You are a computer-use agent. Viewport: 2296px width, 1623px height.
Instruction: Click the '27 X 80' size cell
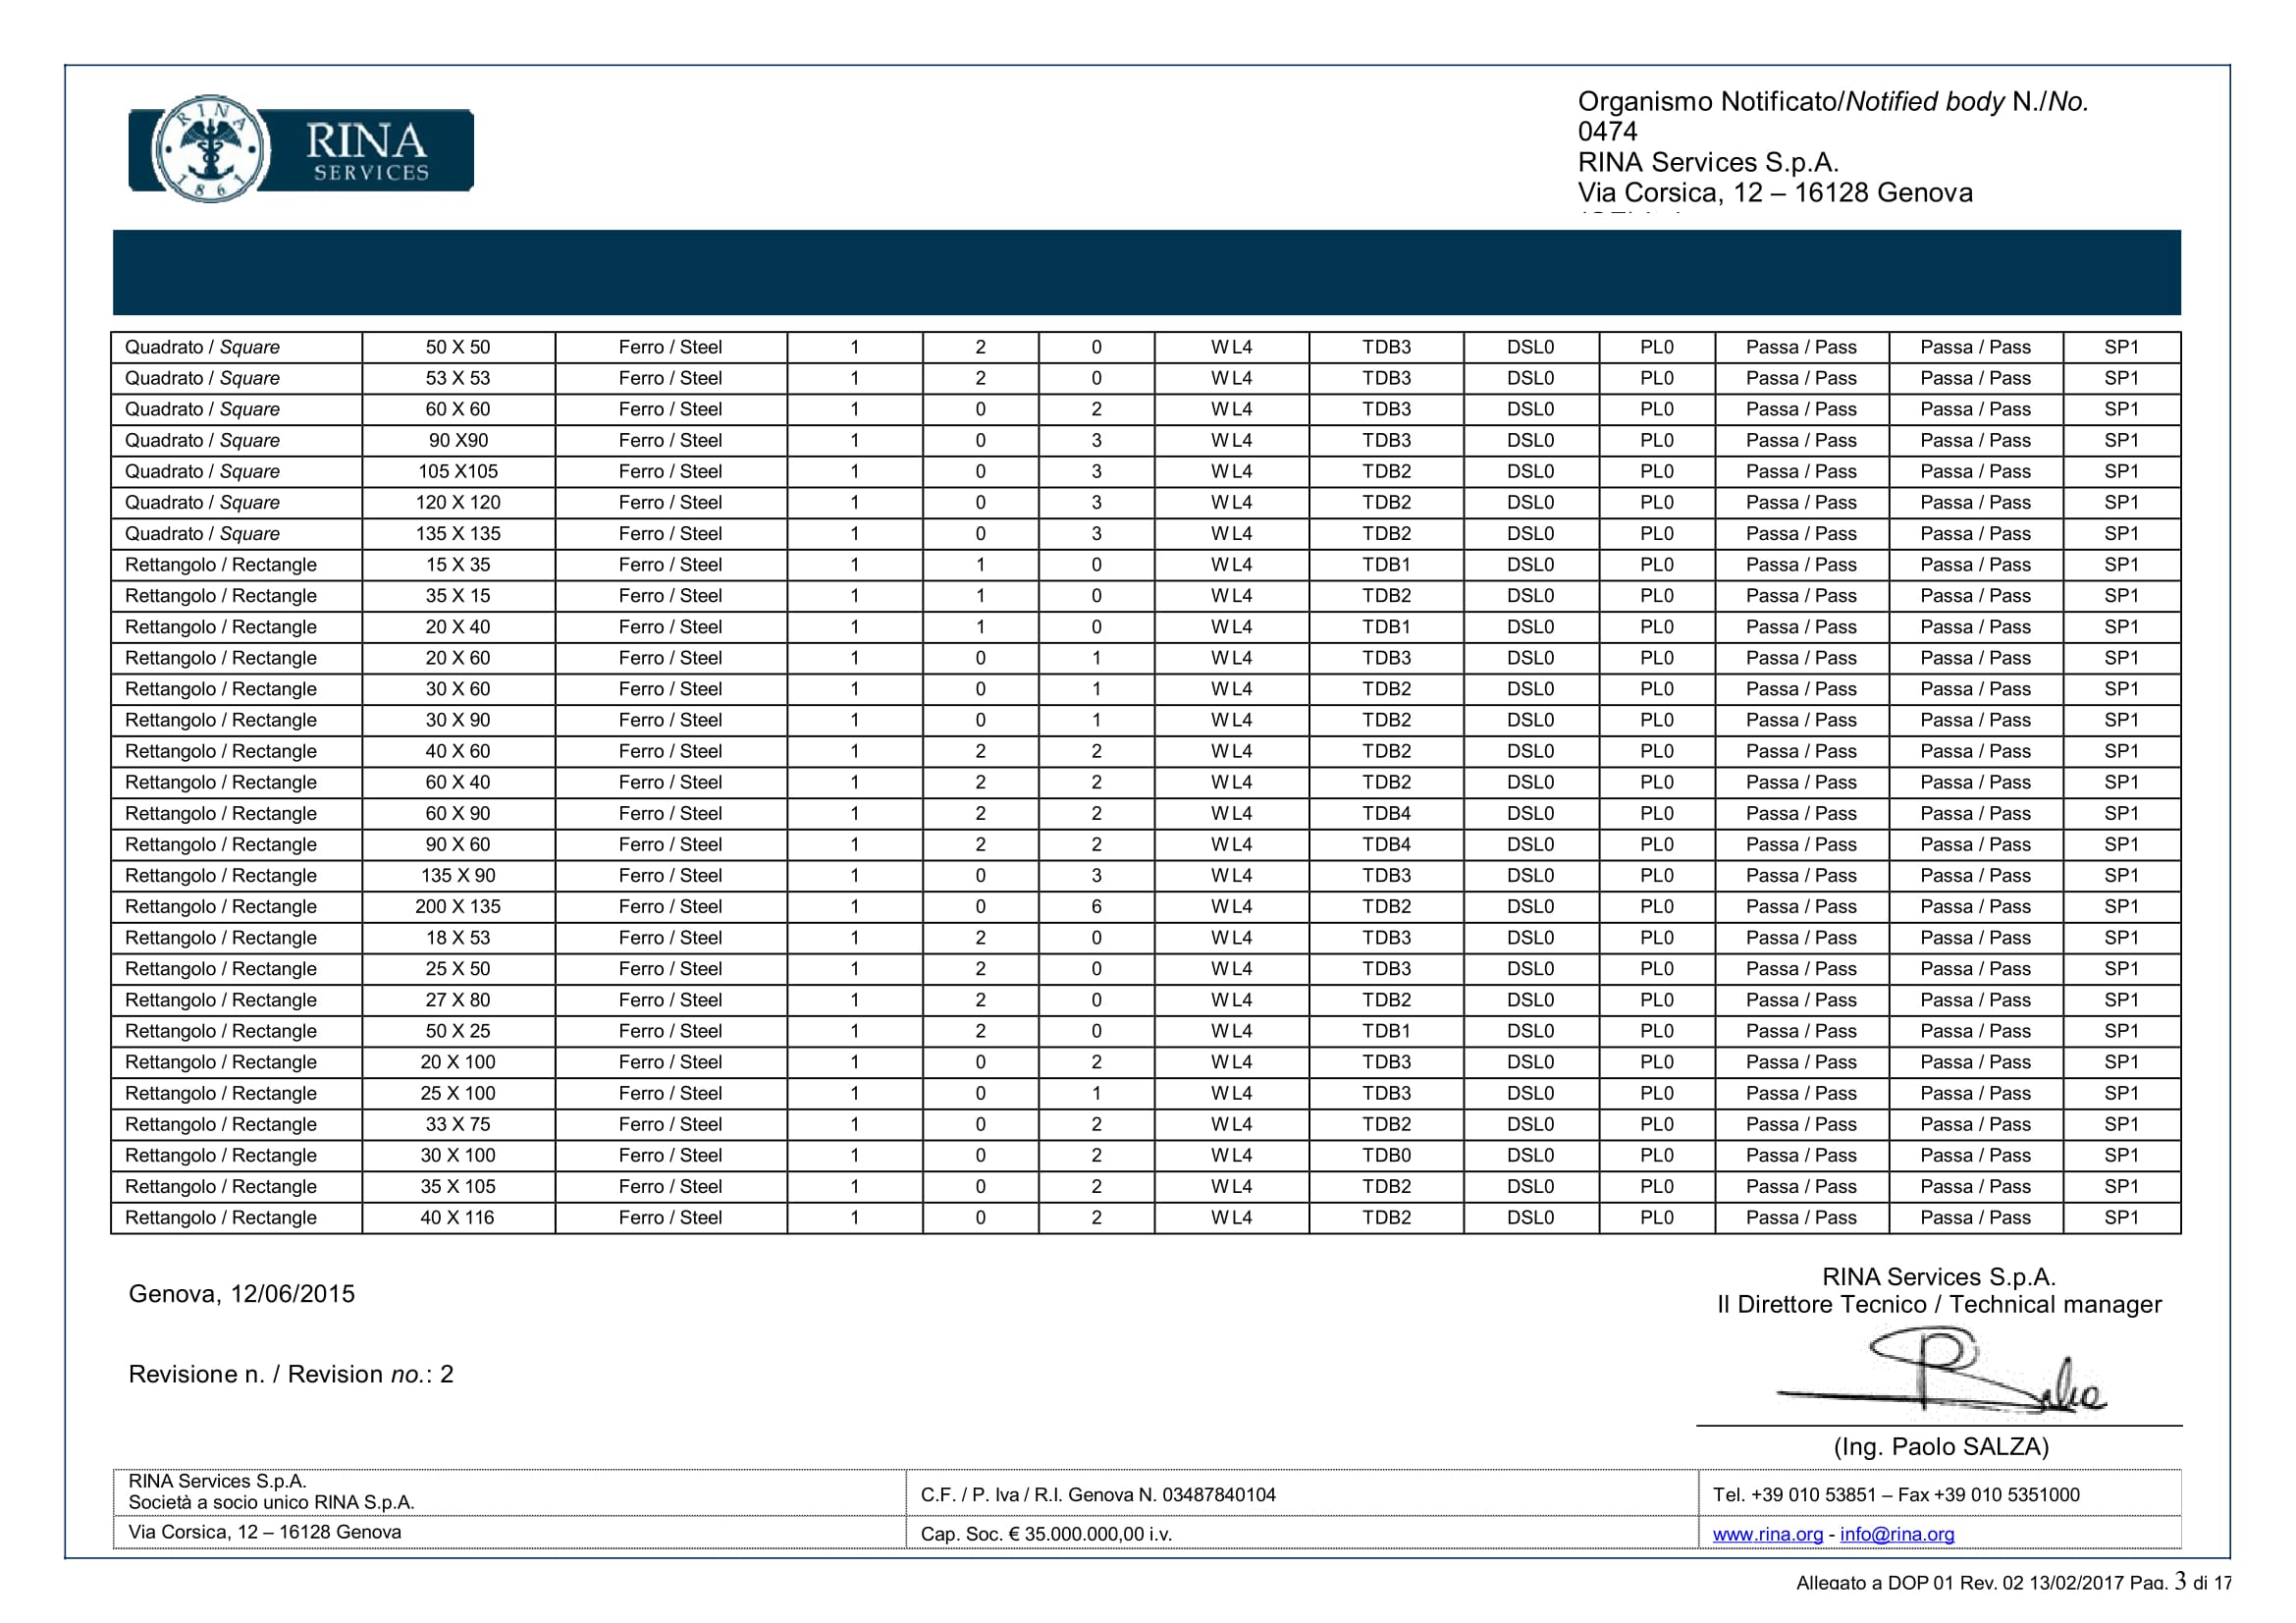point(458,998)
